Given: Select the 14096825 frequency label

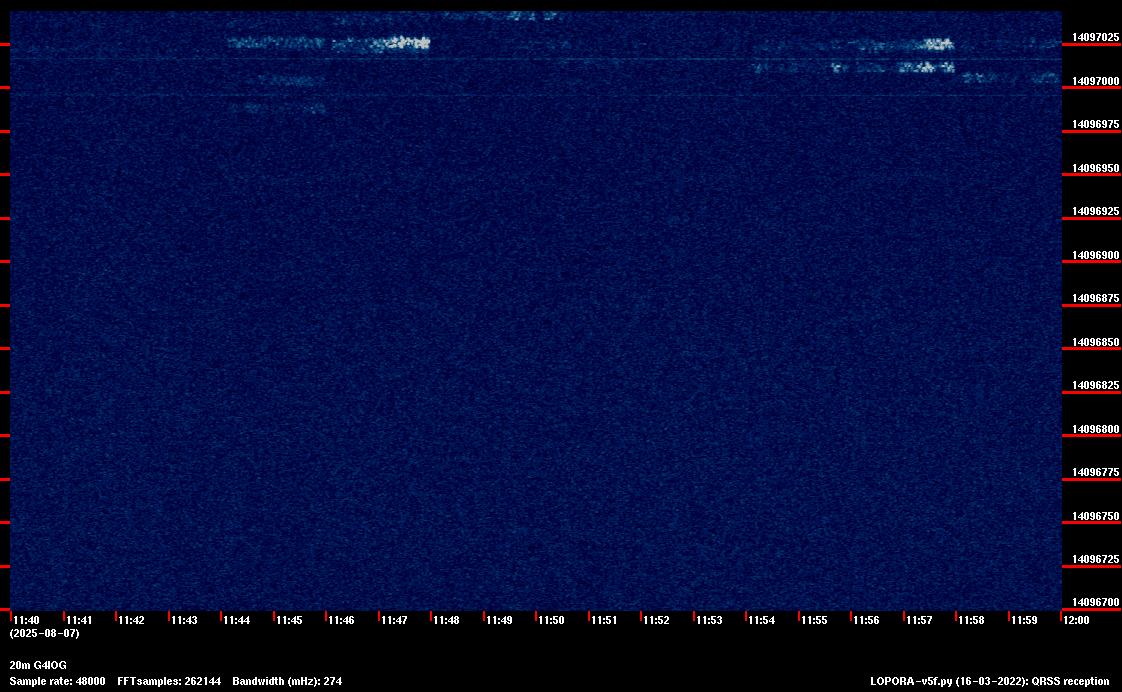Looking at the screenshot, I should 1096,386.
